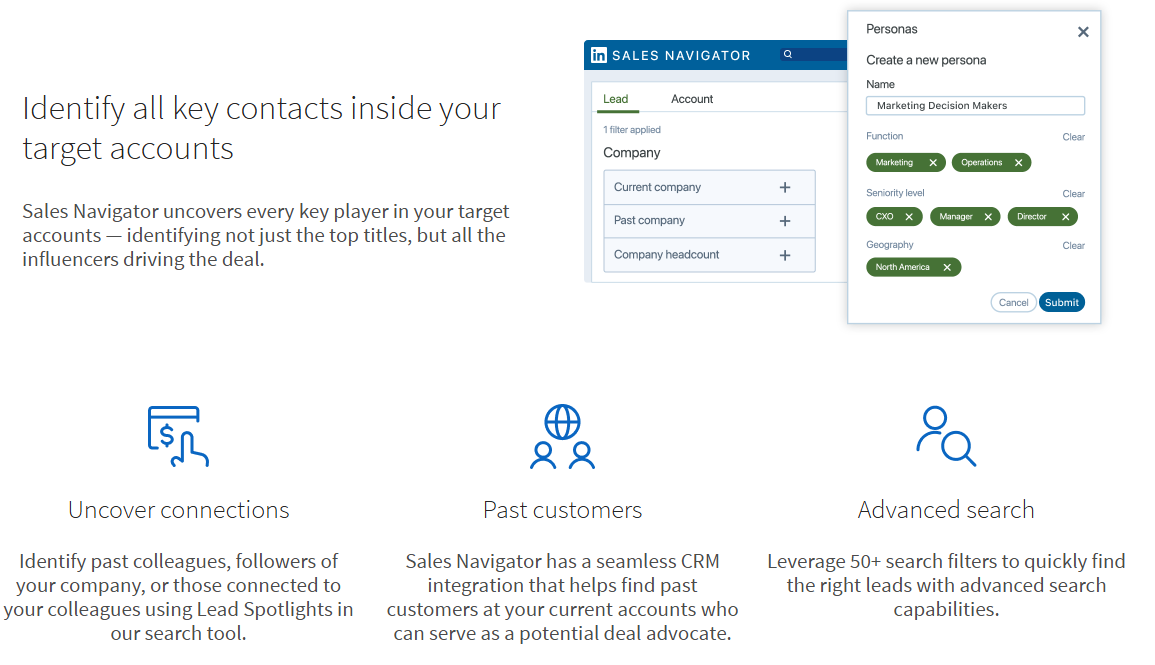This screenshot has width=1155, height=665.
Task: Click the Submit button
Action: [x=1061, y=303]
